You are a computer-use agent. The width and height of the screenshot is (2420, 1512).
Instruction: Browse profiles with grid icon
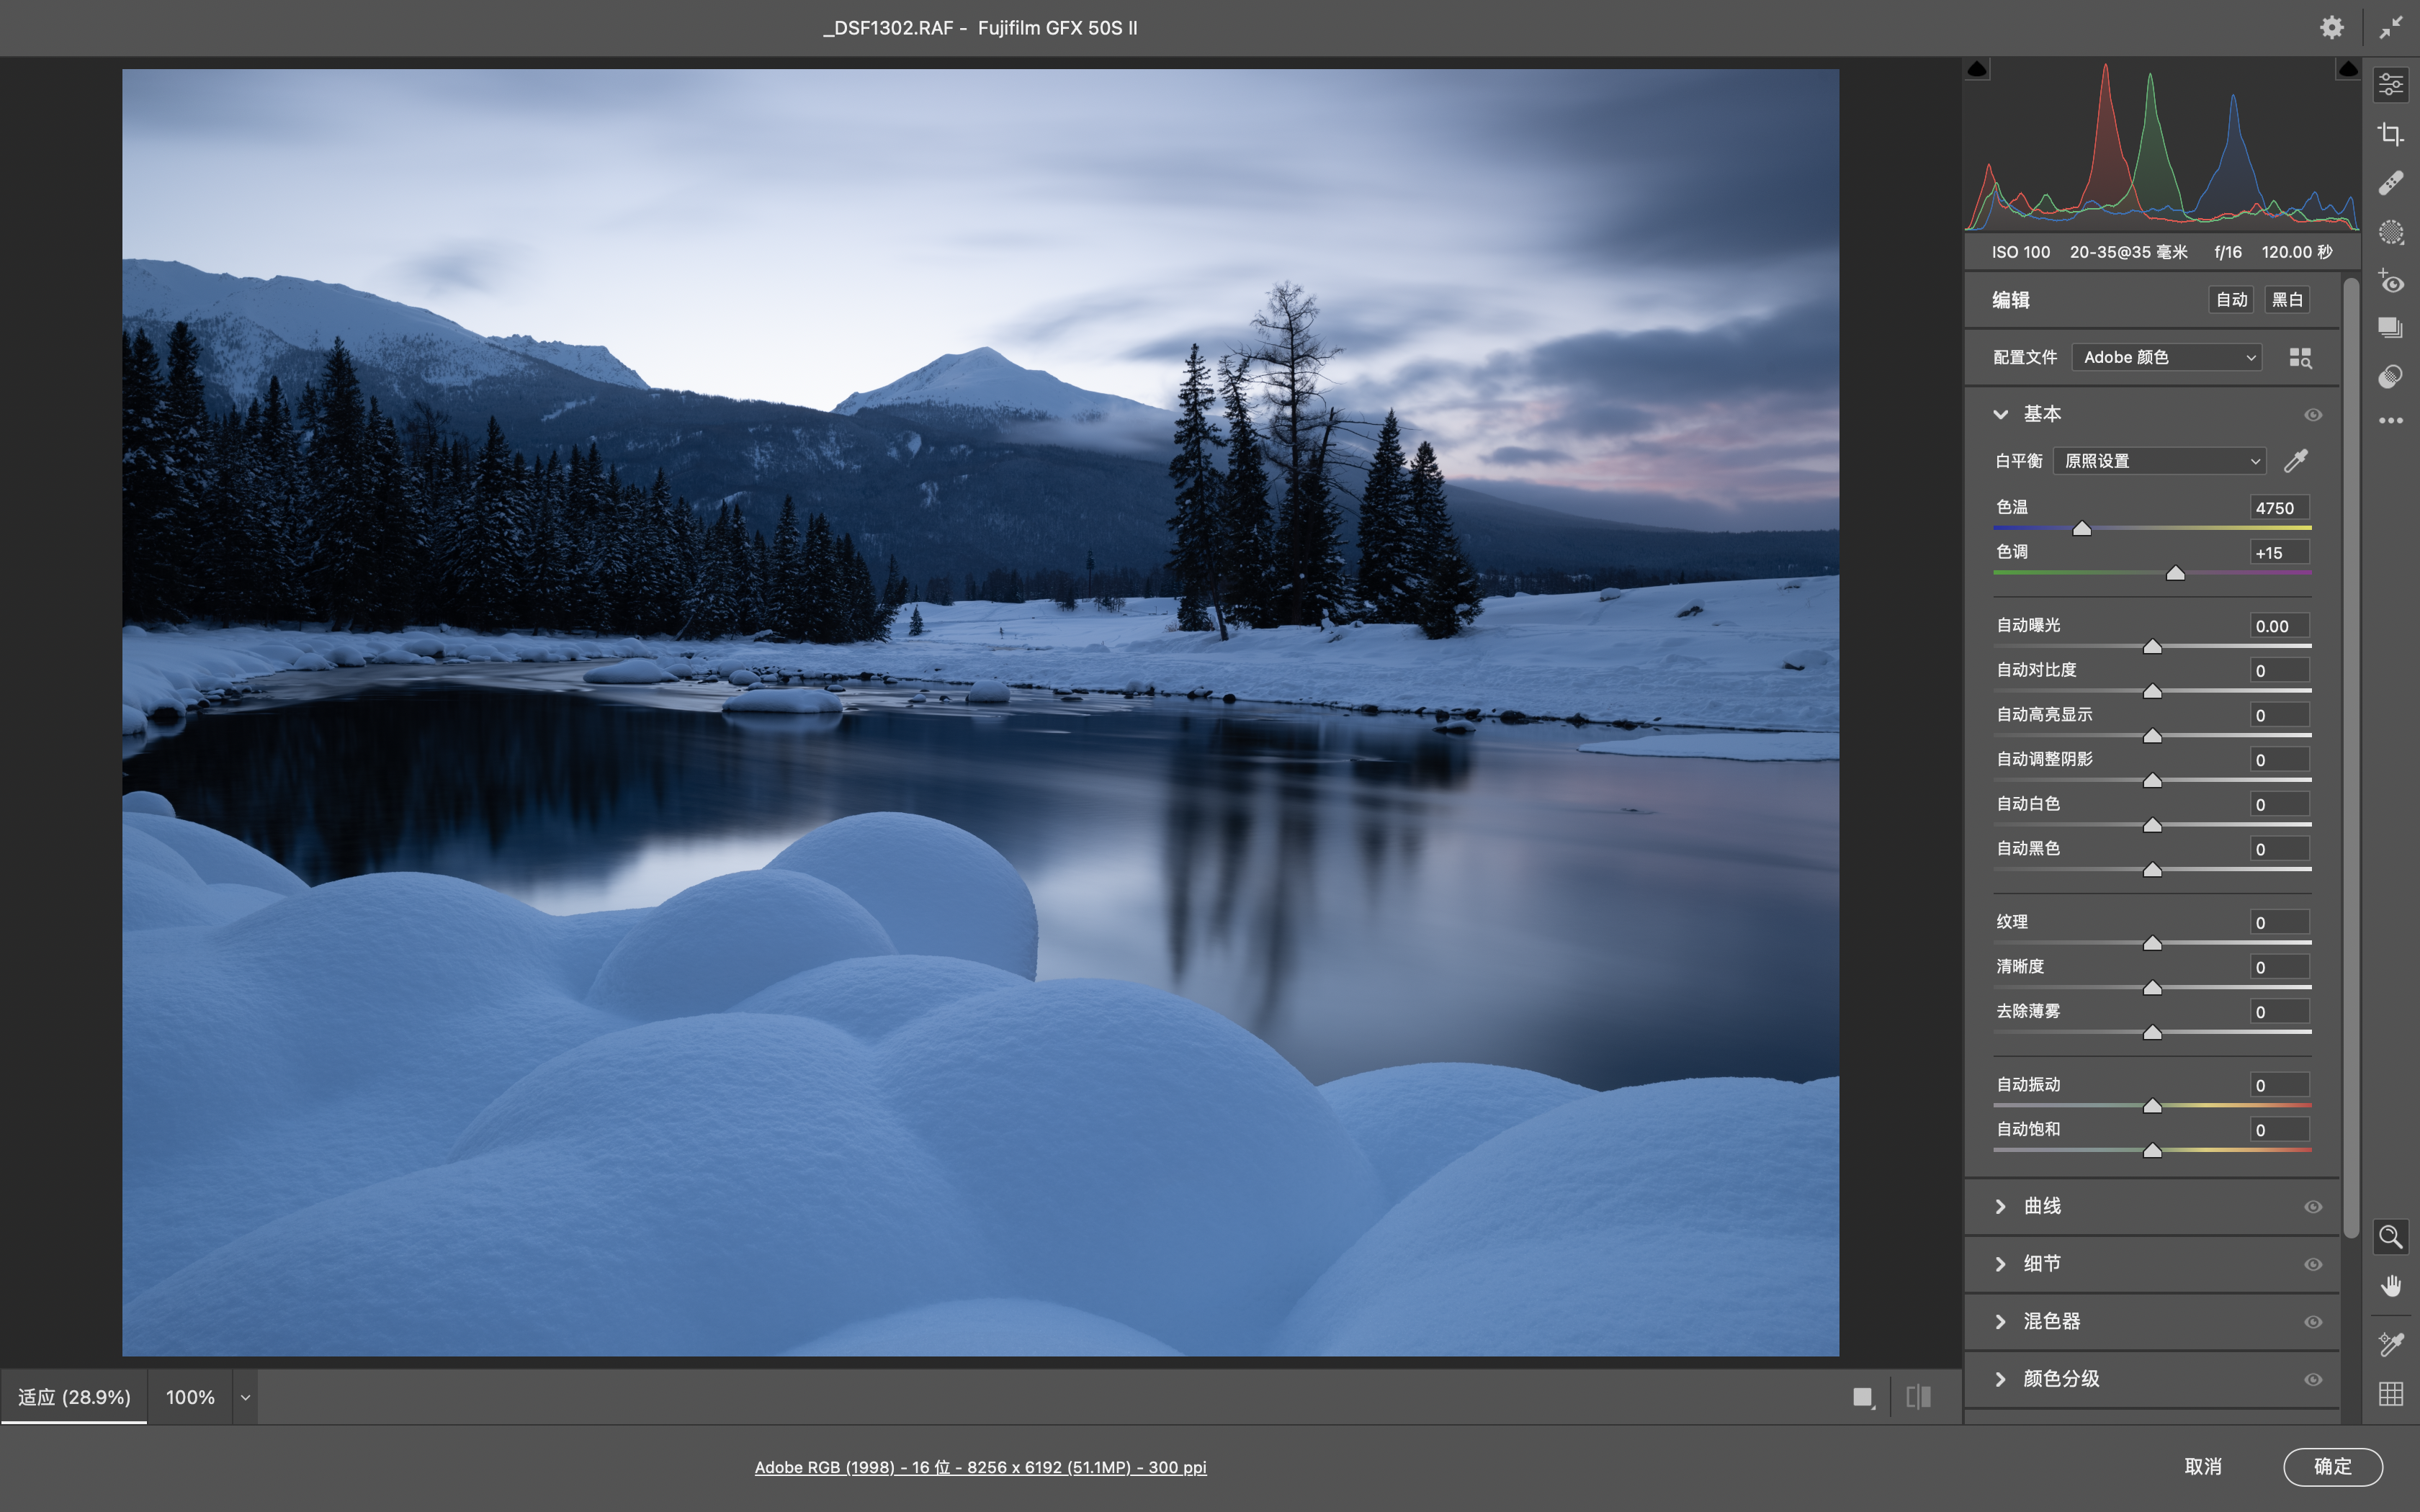point(2300,358)
